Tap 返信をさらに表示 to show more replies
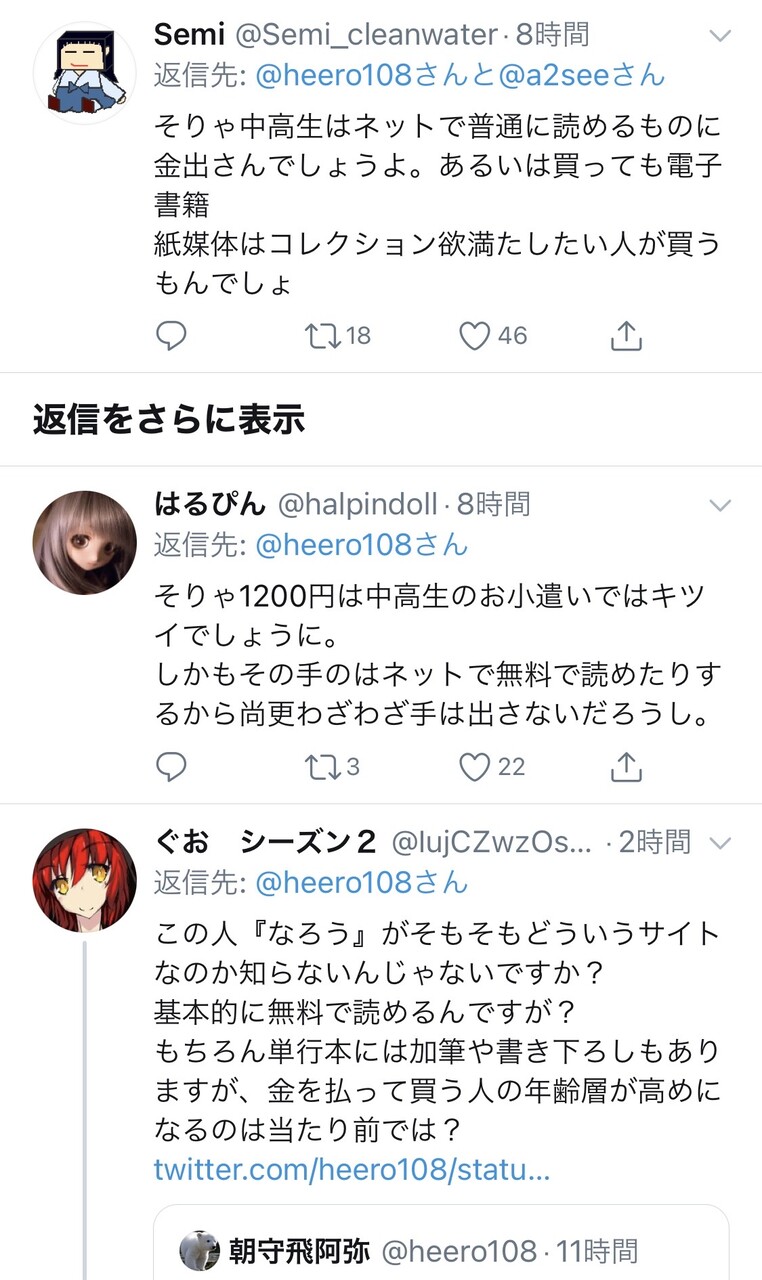This screenshot has height=1280, width=762. click(x=168, y=420)
